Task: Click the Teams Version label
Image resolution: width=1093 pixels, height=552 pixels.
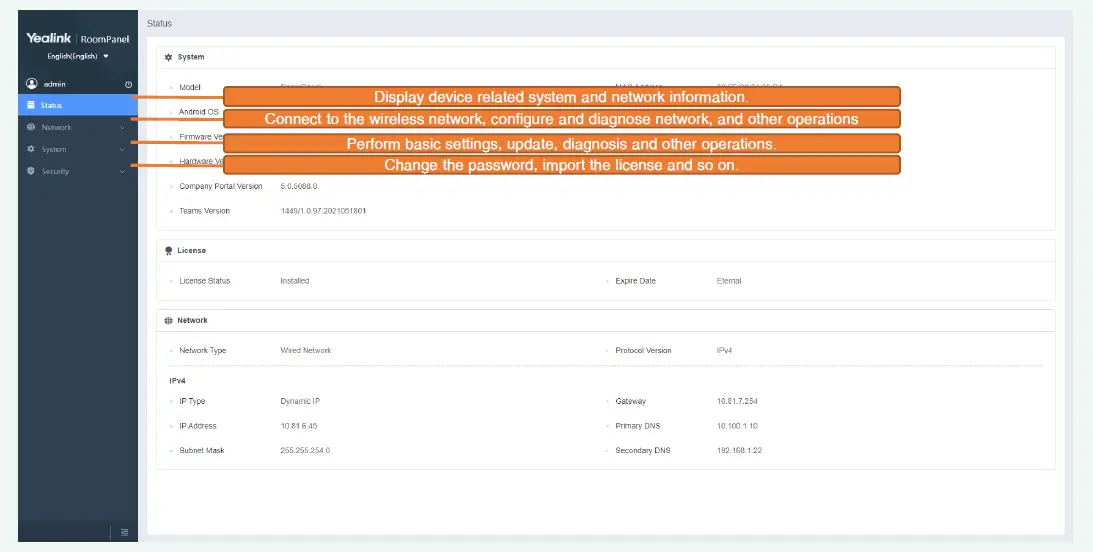Action: point(204,211)
